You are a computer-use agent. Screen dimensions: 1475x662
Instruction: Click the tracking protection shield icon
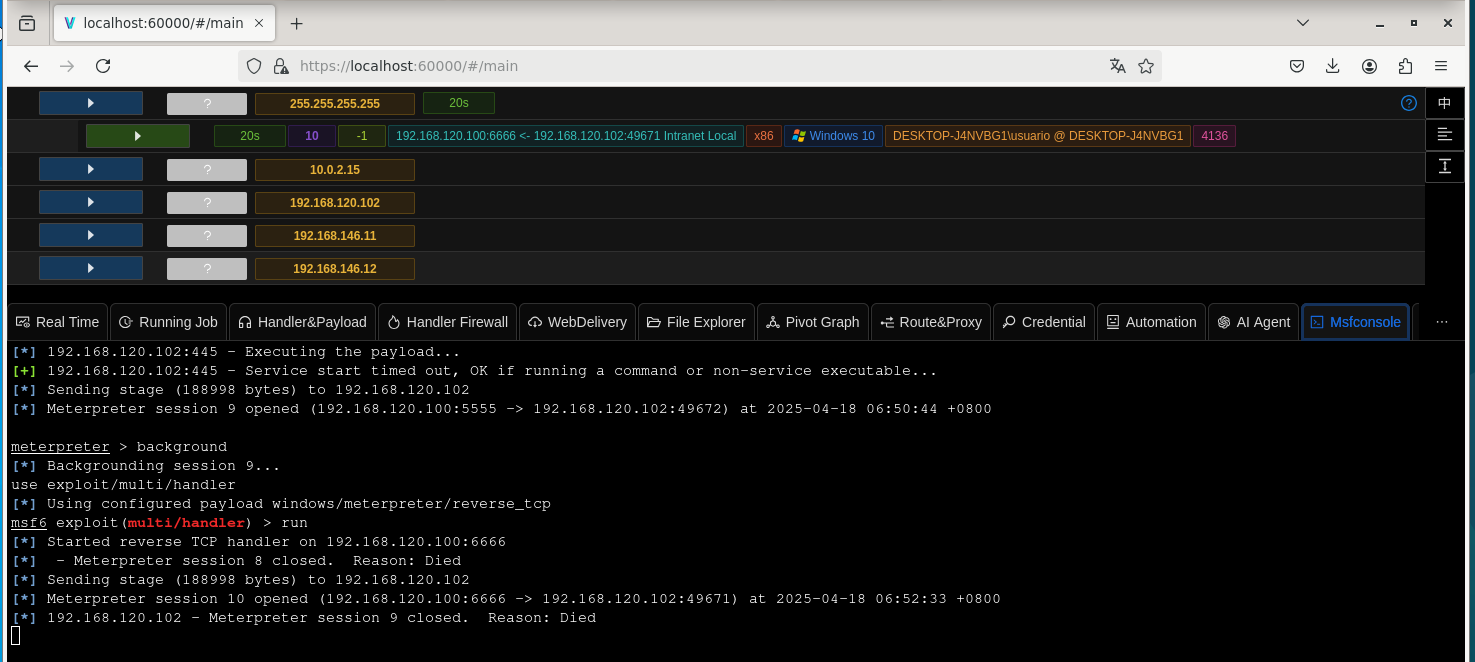(254, 66)
